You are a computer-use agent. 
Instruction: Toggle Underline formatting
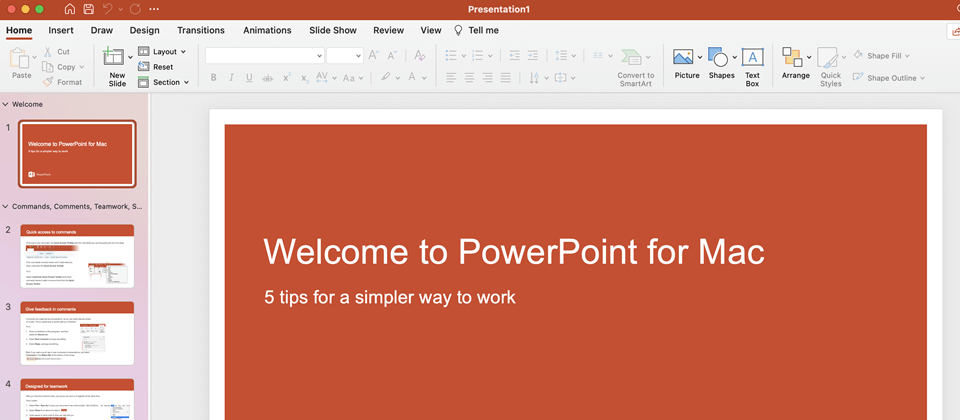tap(249, 78)
